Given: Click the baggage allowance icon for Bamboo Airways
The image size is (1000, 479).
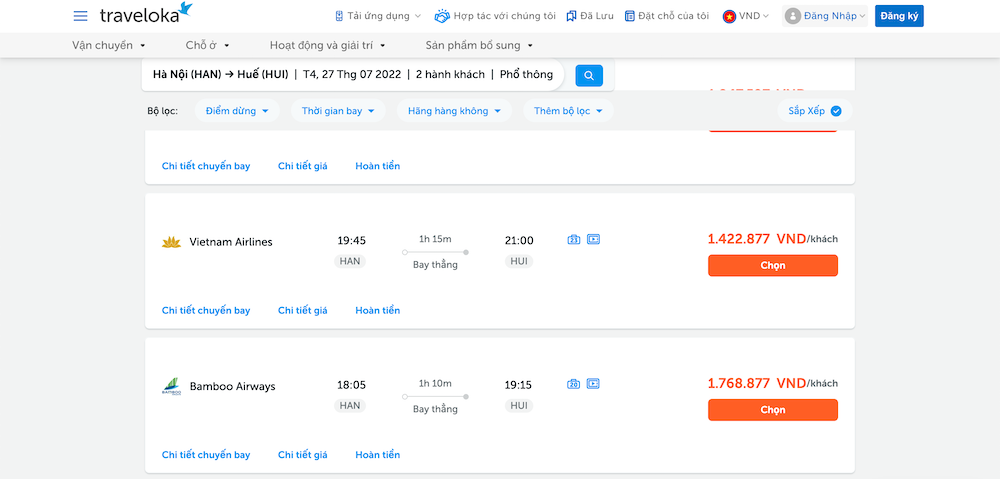Looking at the screenshot, I should (574, 384).
